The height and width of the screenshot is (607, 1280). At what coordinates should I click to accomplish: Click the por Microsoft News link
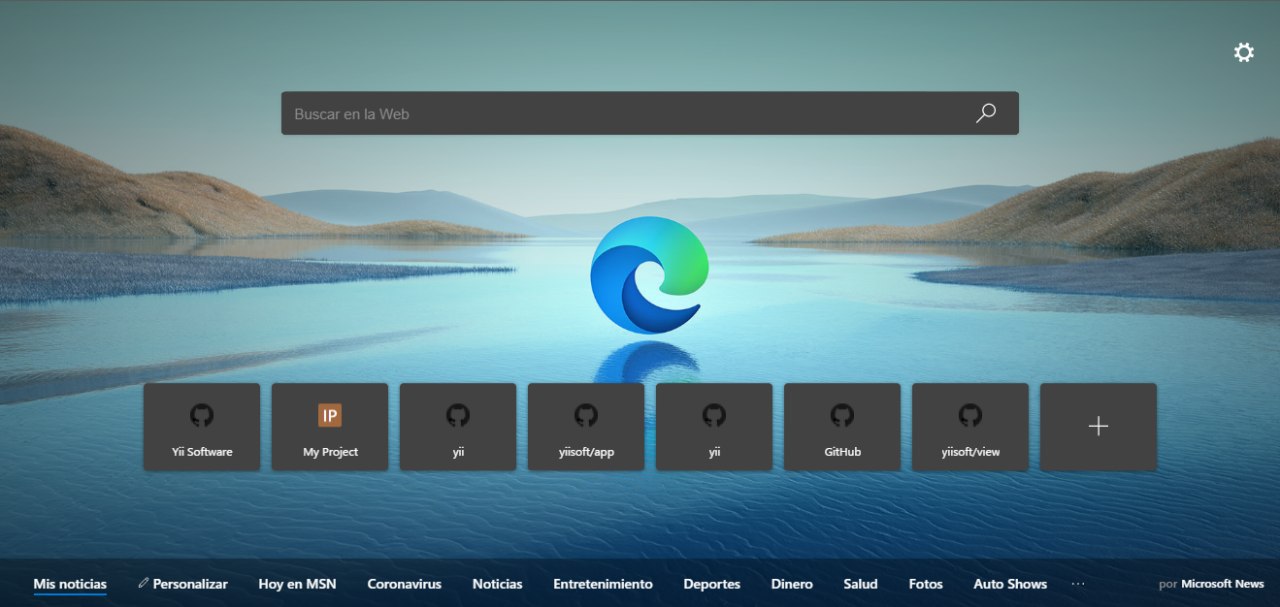click(1211, 584)
